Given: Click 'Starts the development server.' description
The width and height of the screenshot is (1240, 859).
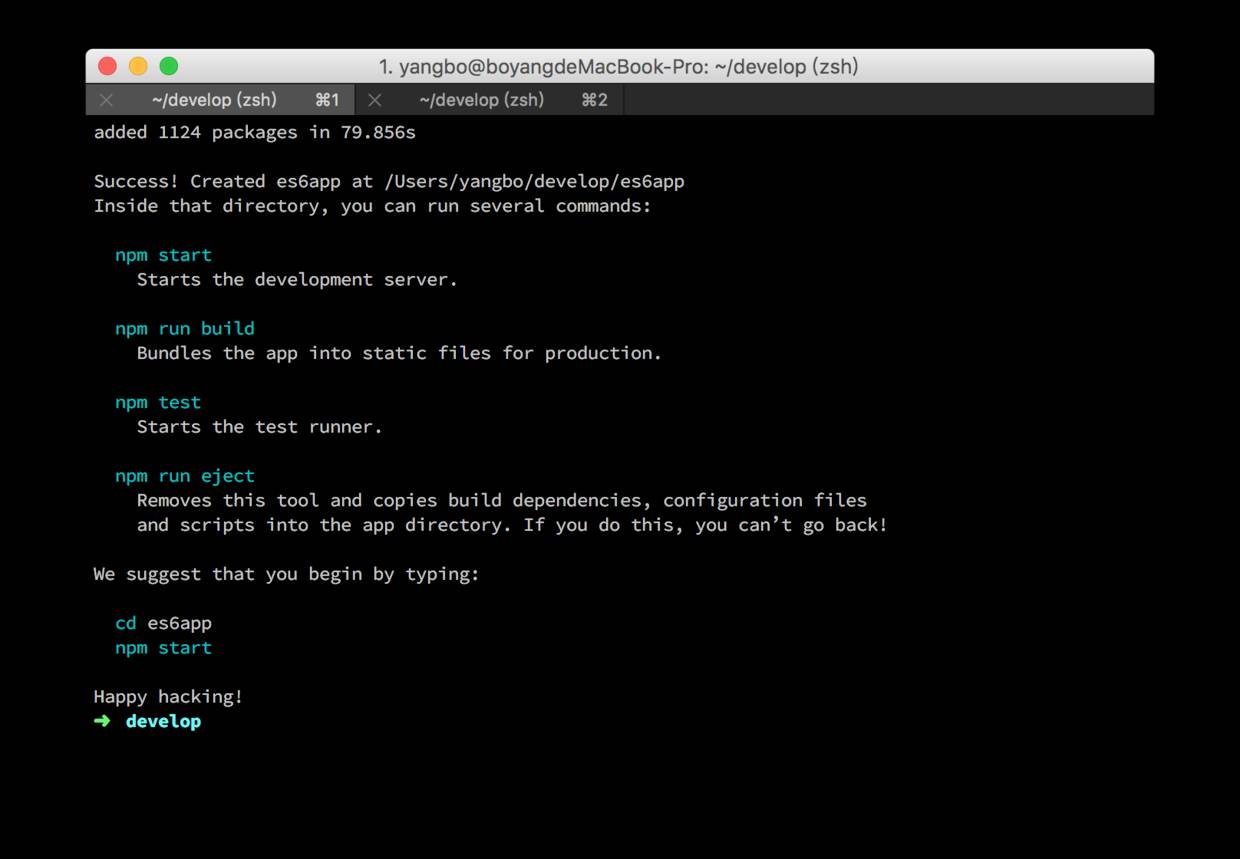Looking at the screenshot, I should pyautogui.click(x=297, y=279).
